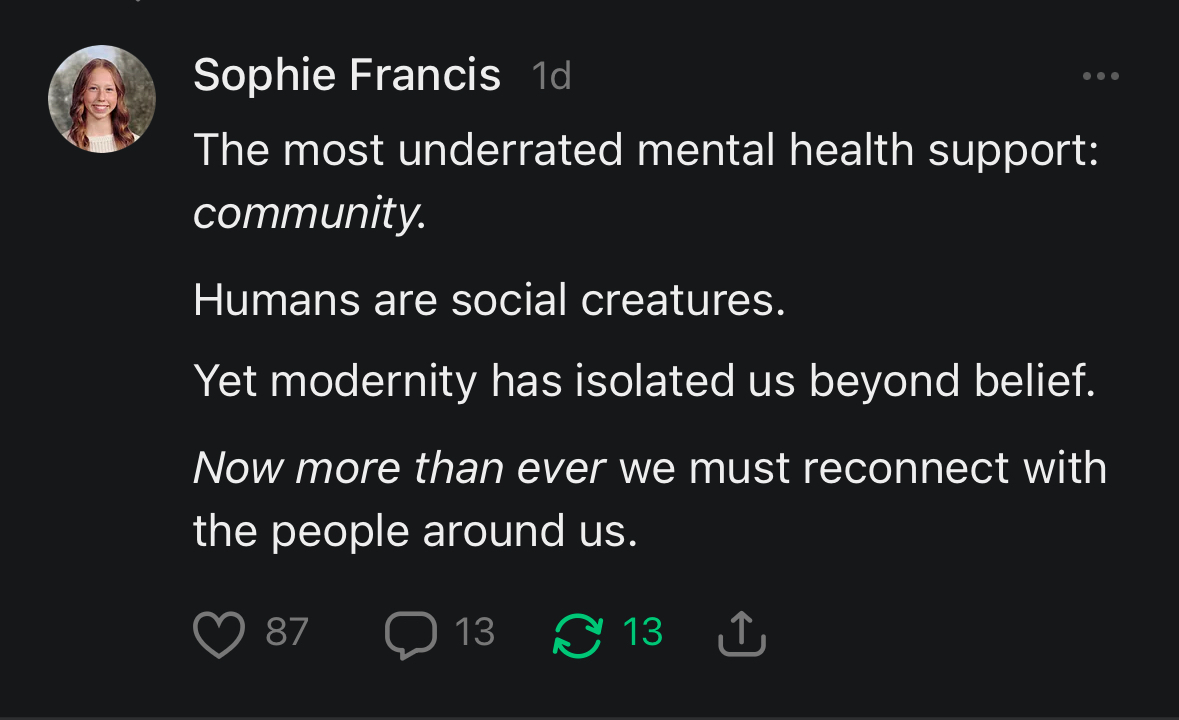Click the words "we must reconnect with"

click(863, 468)
